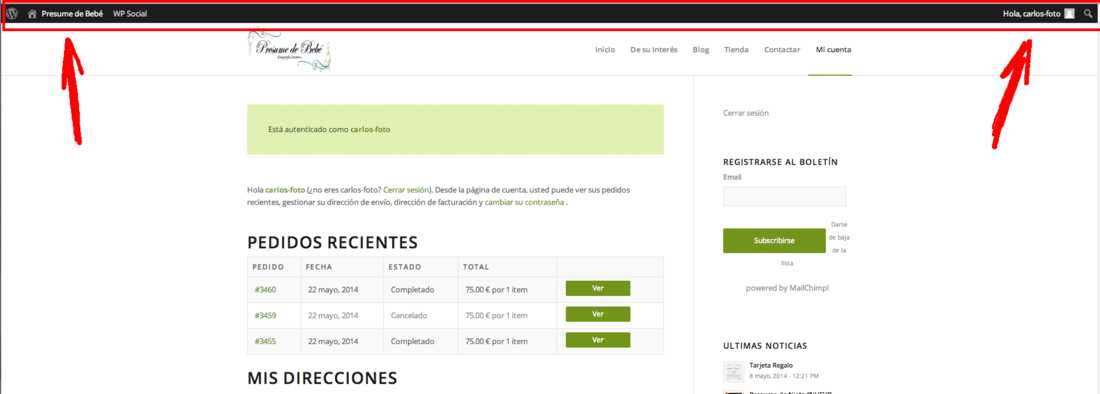The image size is (1100, 394).
Task: Open the Presume de Bebé admin bar item
Action: pyautogui.click(x=72, y=13)
